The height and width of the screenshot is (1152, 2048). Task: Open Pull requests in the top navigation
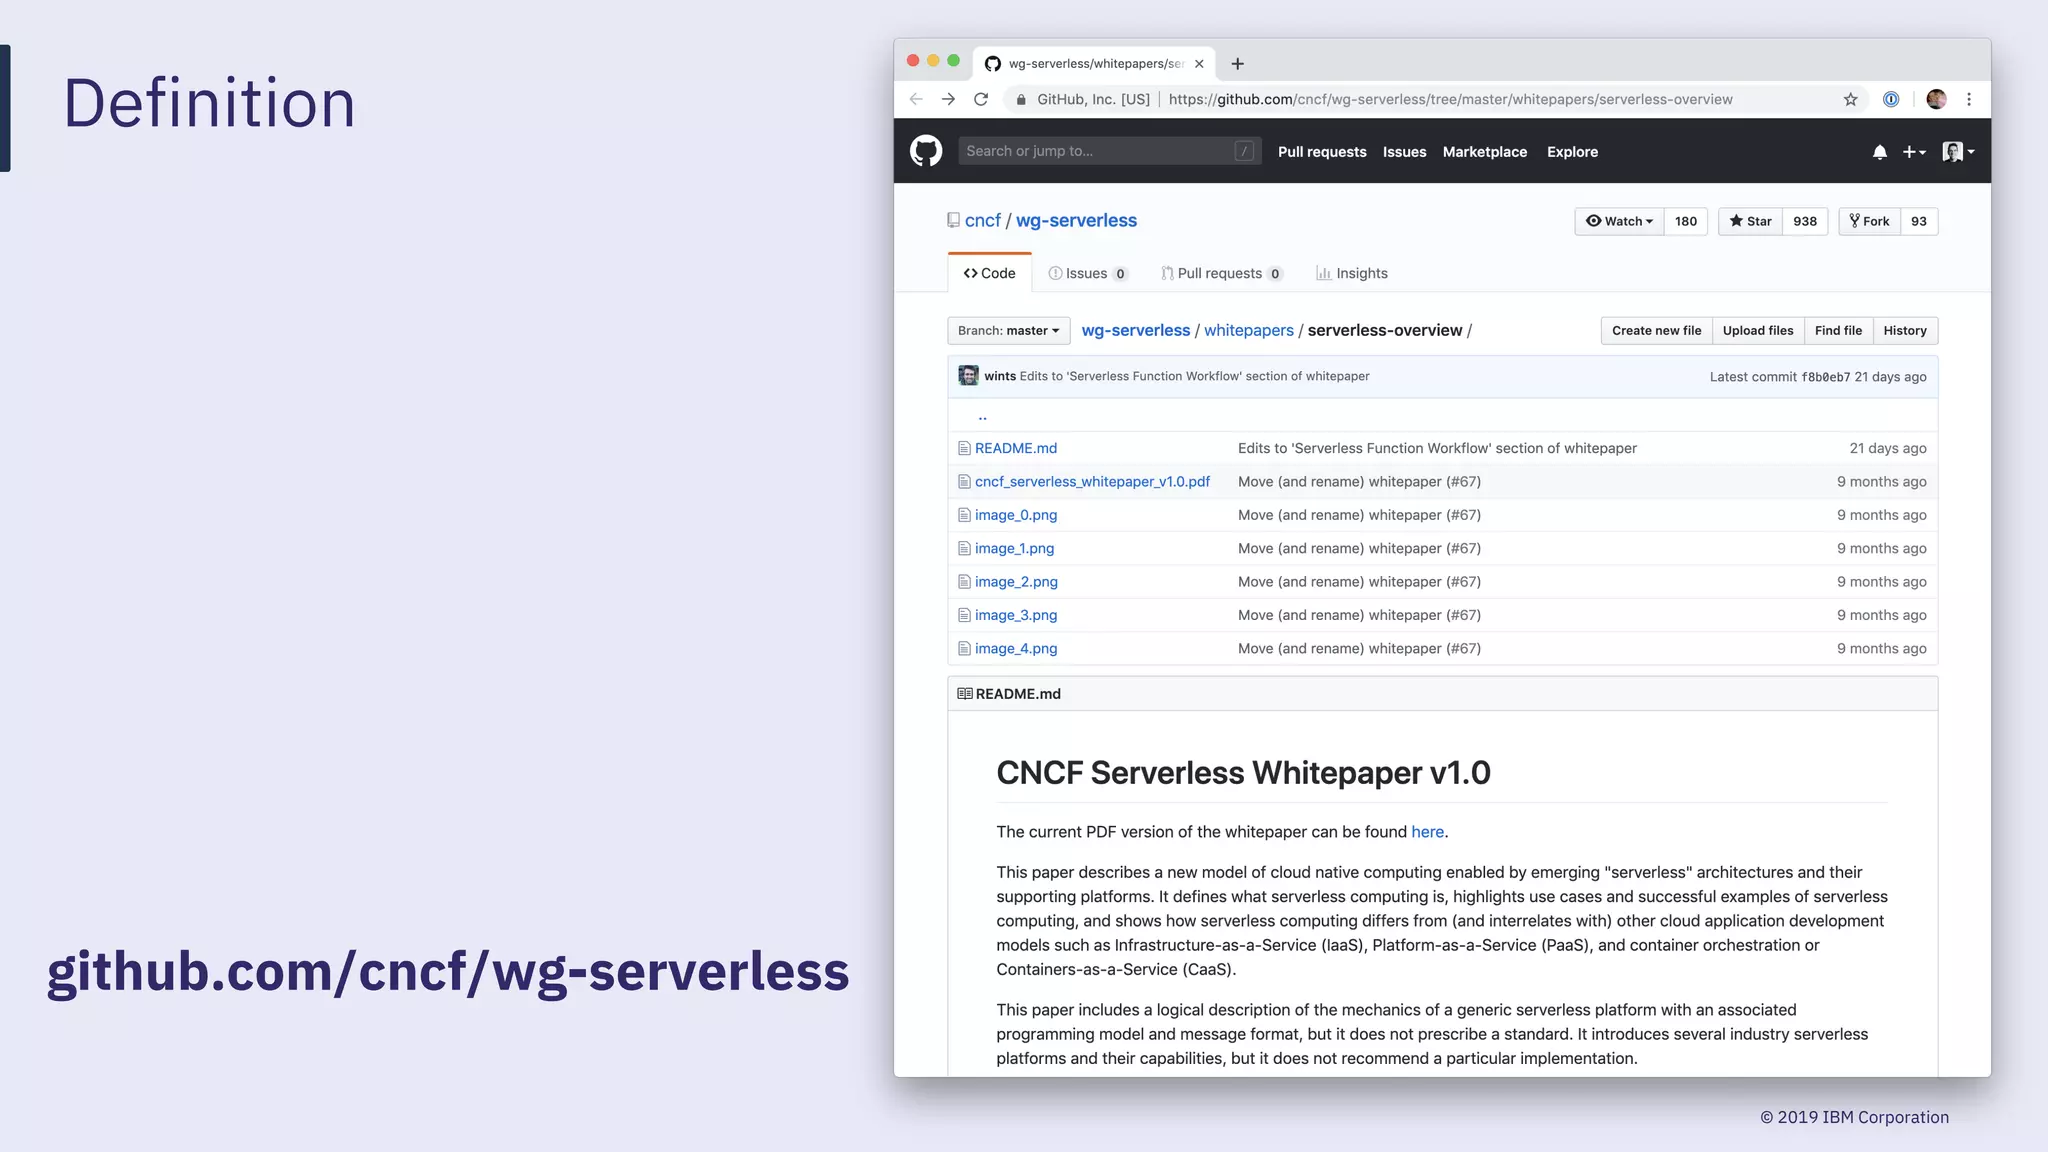pos(1322,152)
